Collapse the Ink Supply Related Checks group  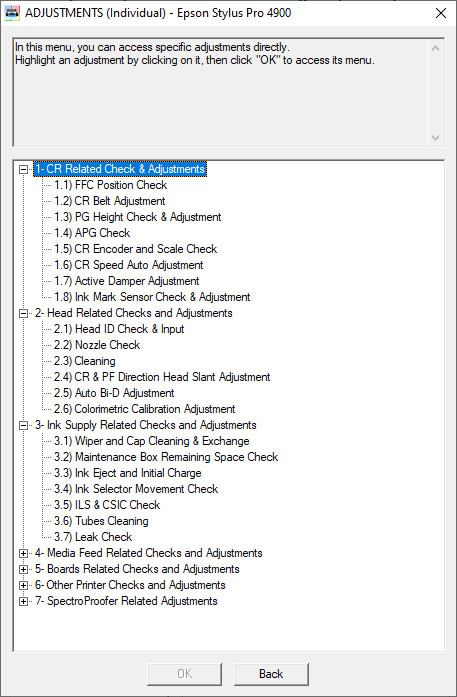pos(23,425)
